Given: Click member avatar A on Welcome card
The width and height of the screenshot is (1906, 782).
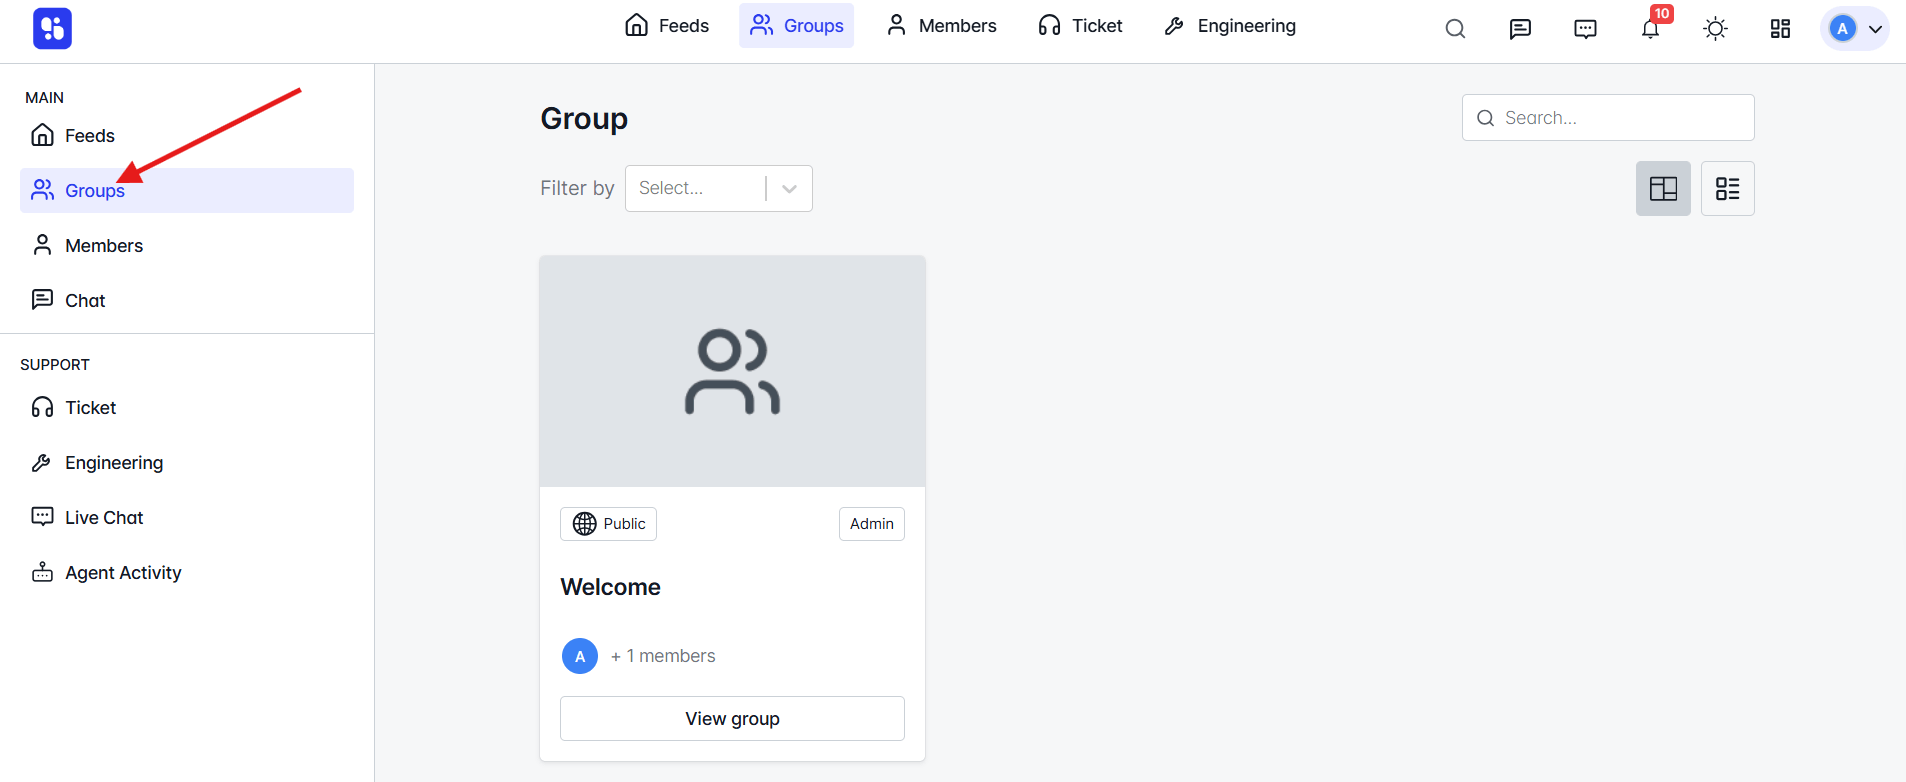Looking at the screenshot, I should tap(580, 656).
